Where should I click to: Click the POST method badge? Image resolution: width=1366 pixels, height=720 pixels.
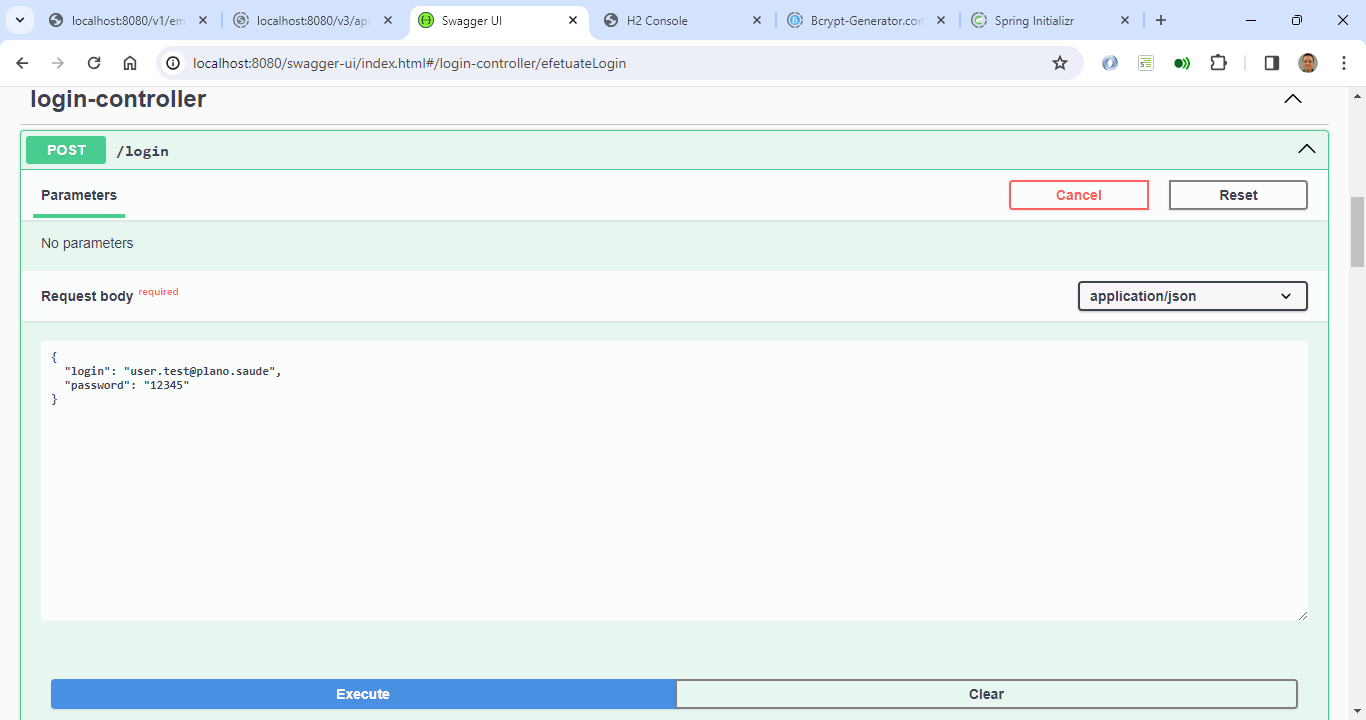coord(66,150)
